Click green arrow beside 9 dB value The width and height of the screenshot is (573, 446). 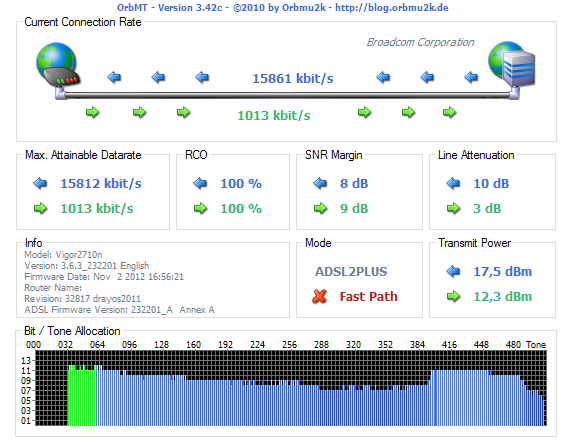(320, 209)
